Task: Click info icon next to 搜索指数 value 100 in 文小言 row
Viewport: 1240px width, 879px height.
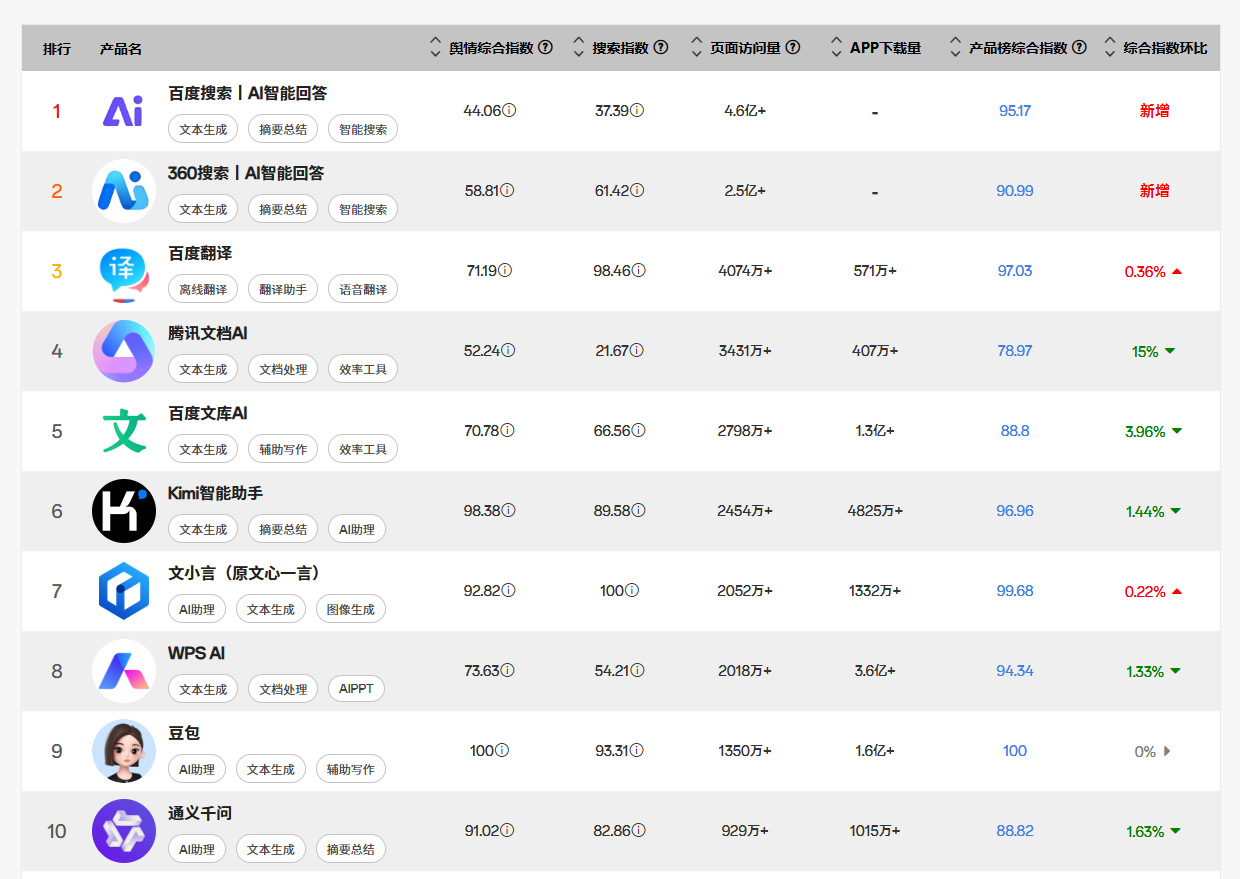Action: tap(633, 591)
